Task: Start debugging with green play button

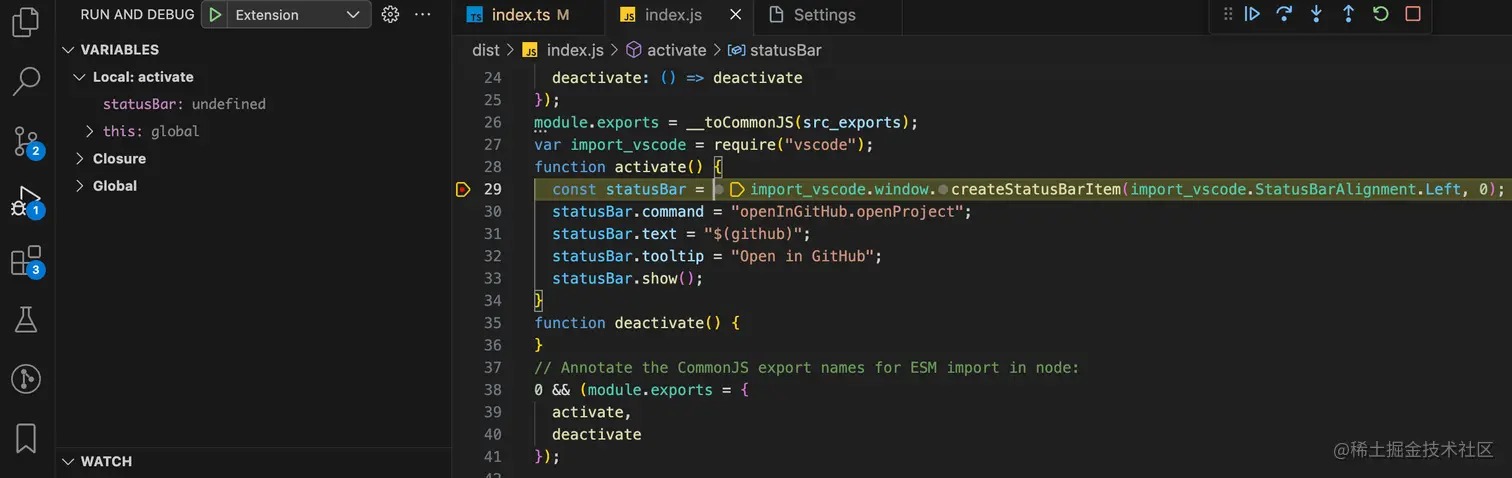Action: coord(215,15)
